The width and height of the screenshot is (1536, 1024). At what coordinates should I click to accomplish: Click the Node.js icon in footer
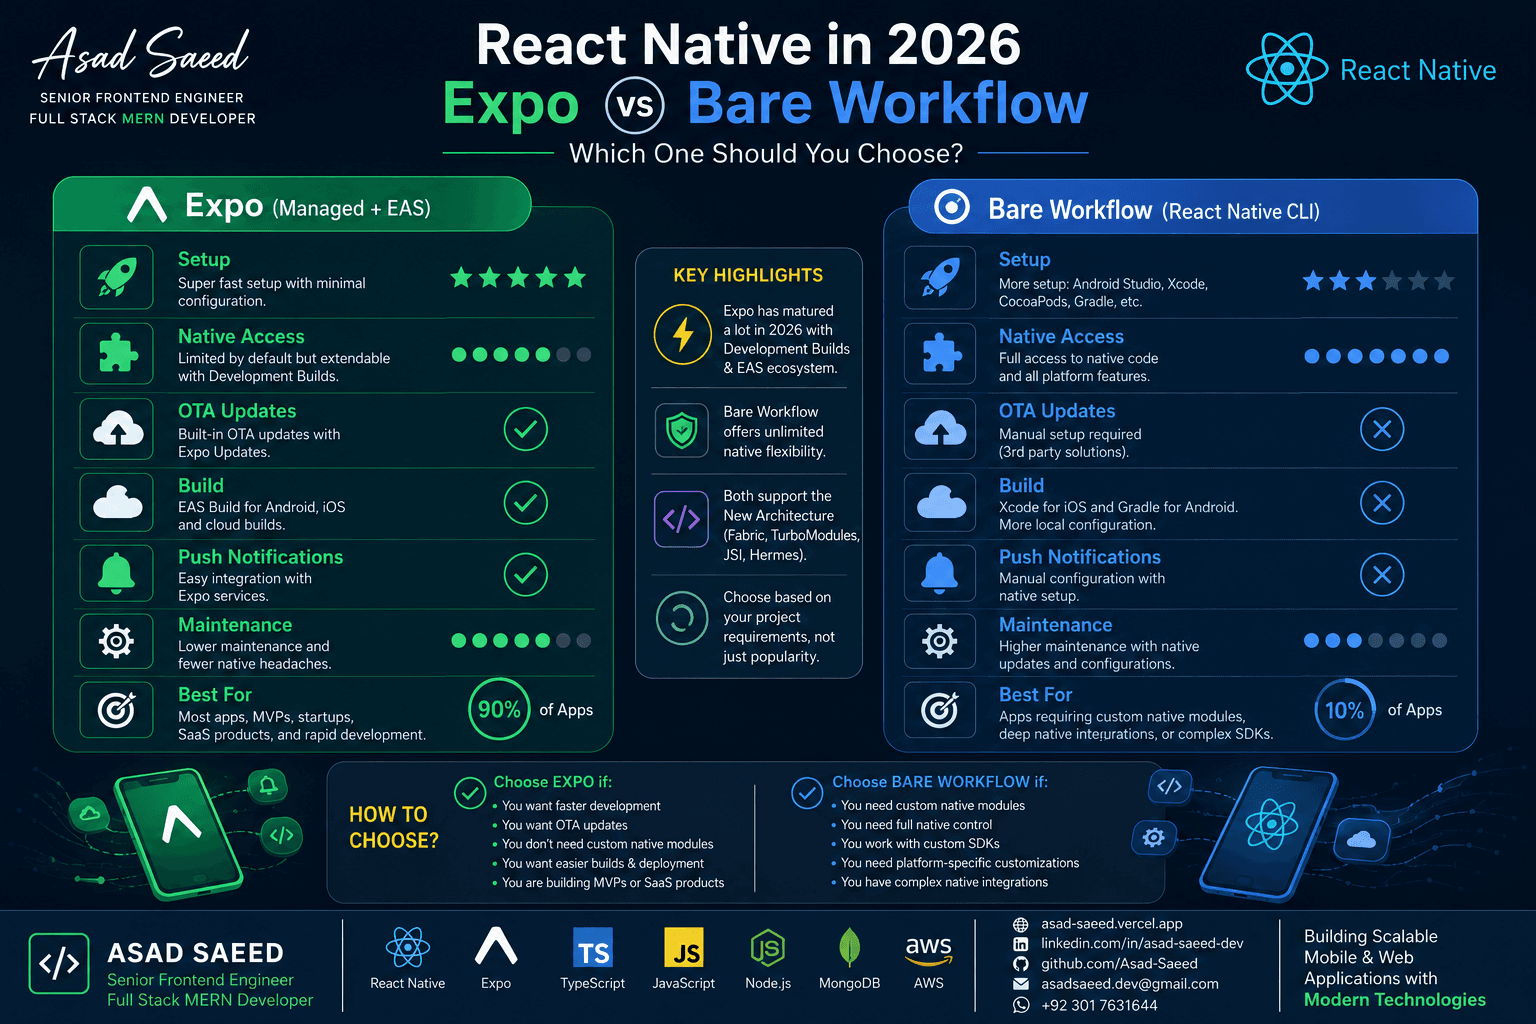[x=768, y=947]
